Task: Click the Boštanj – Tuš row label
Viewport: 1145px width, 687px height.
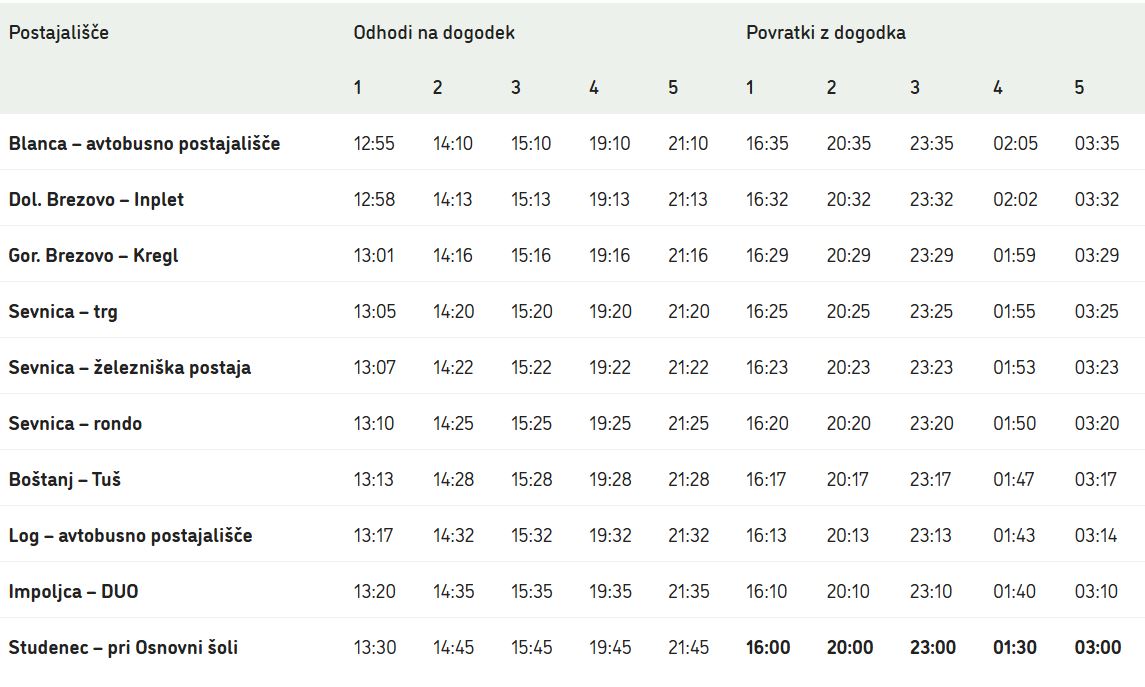Action: [65, 480]
